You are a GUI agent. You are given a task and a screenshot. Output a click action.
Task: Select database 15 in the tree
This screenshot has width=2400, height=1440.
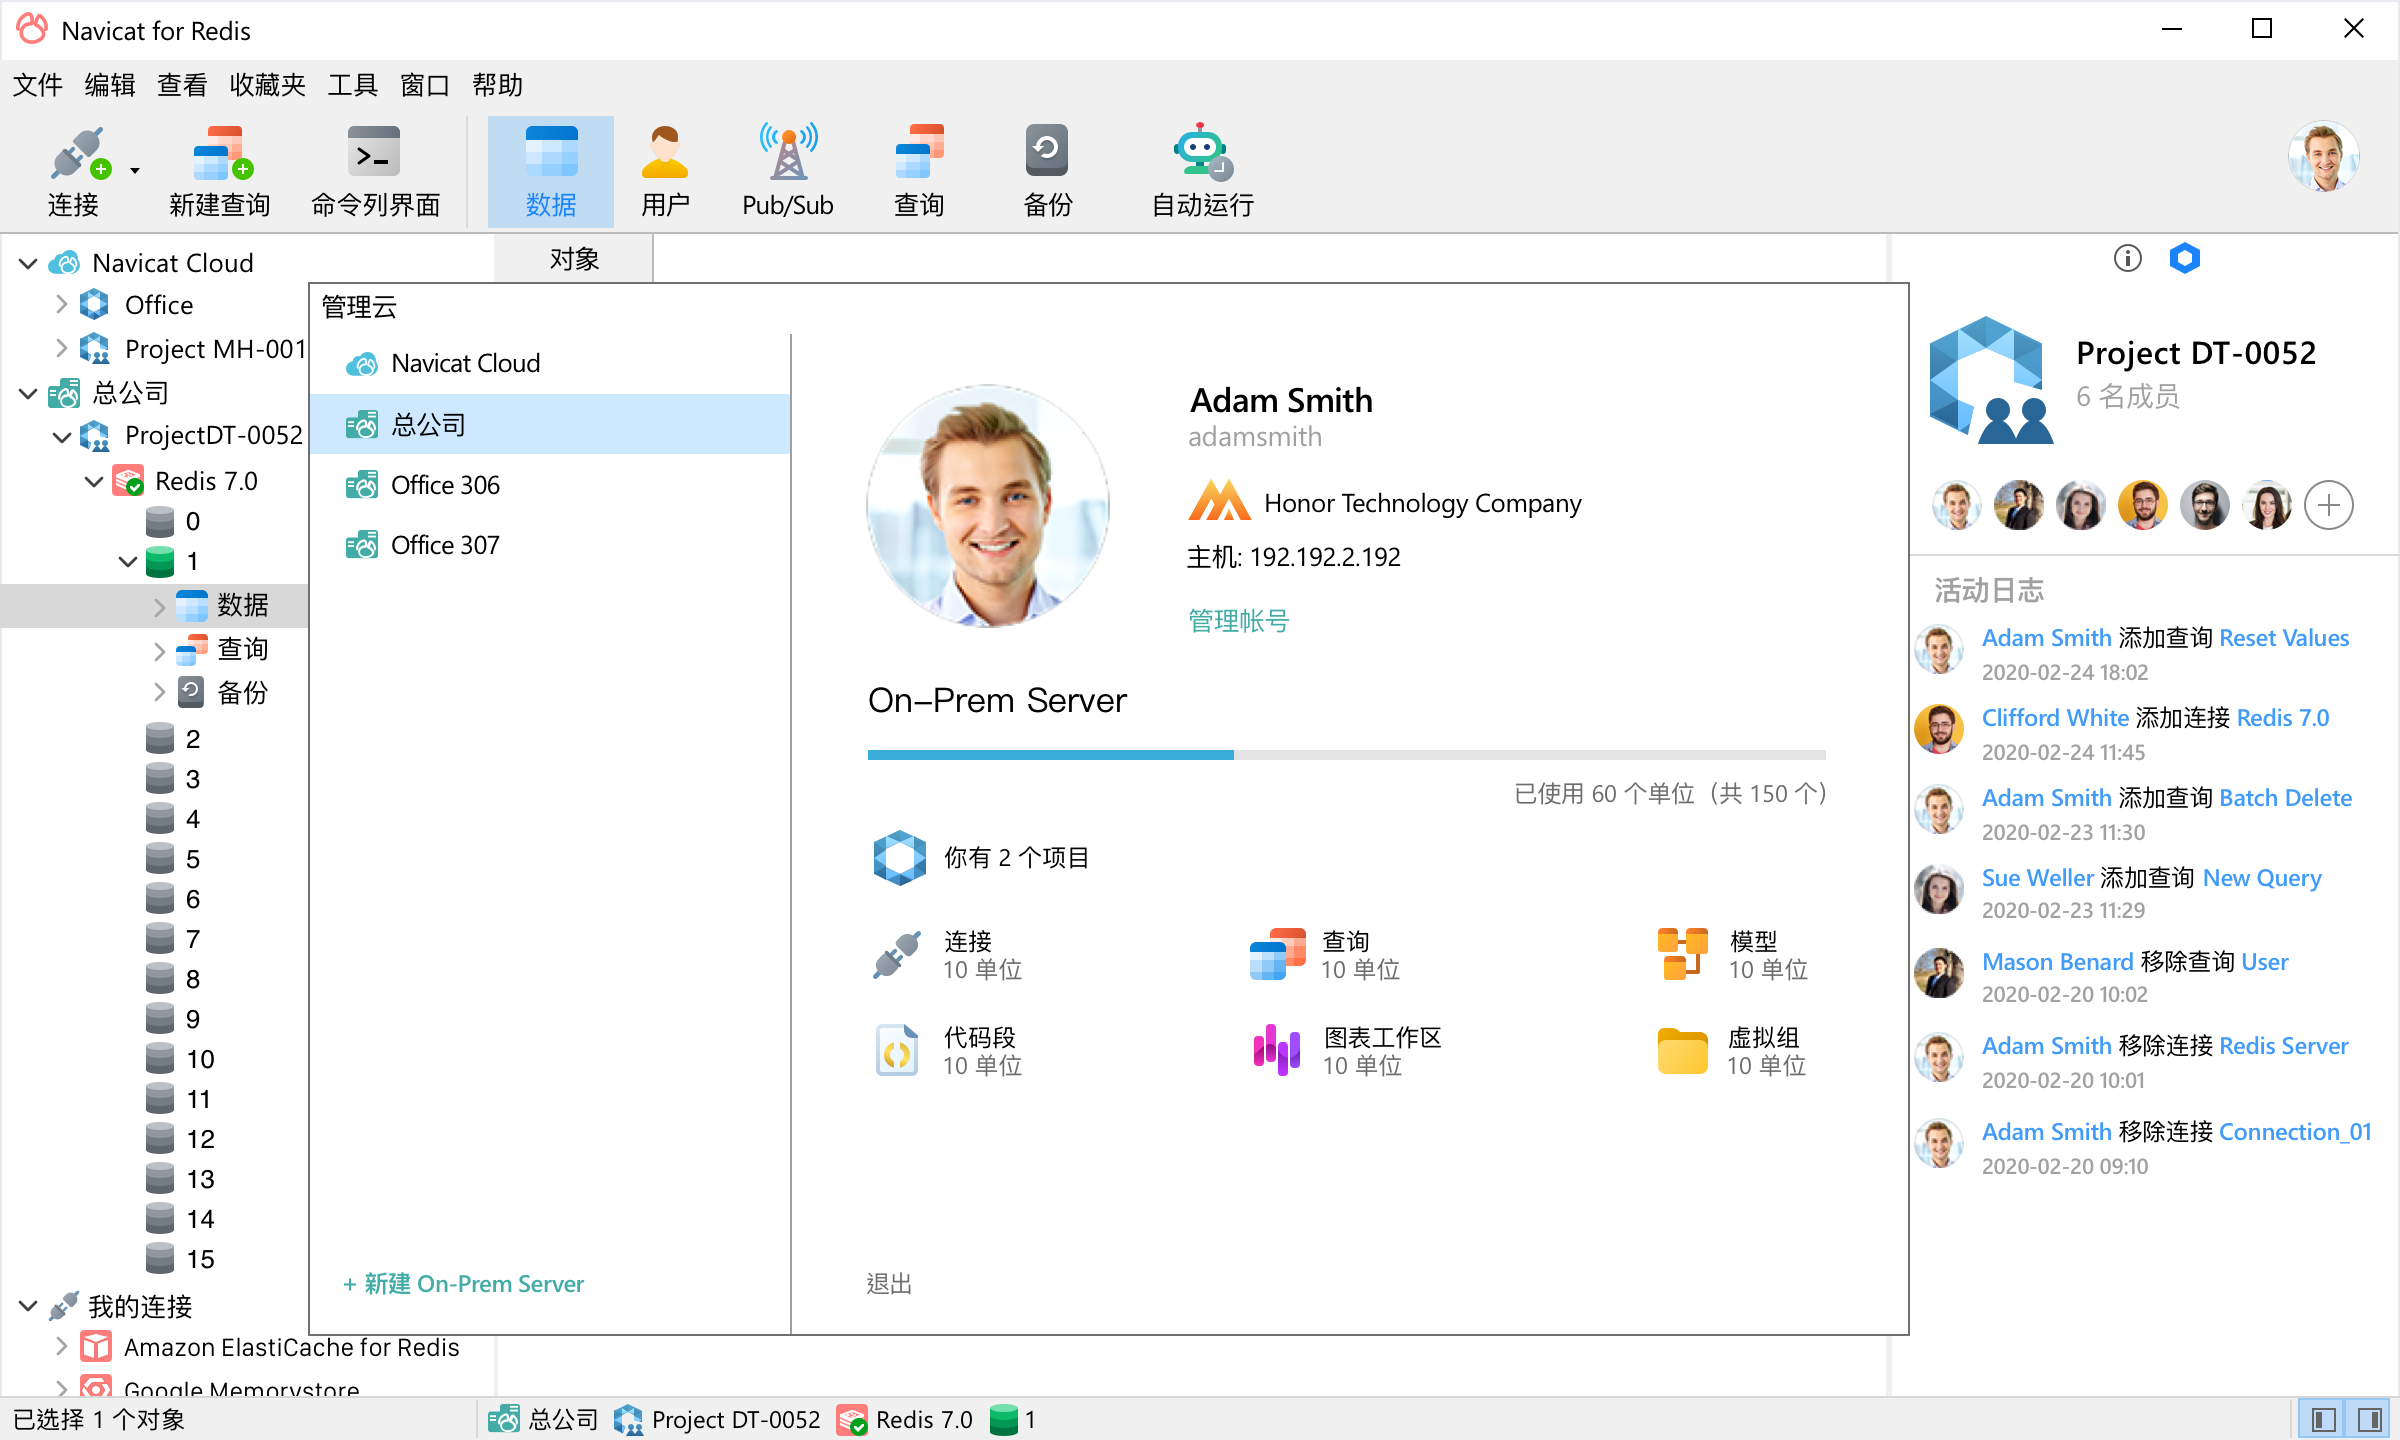[180, 1259]
